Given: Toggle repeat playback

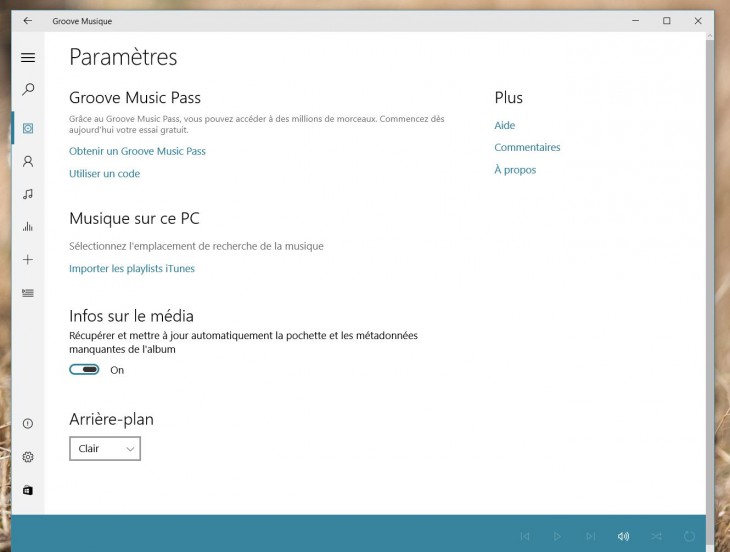Looking at the screenshot, I should 689,536.
